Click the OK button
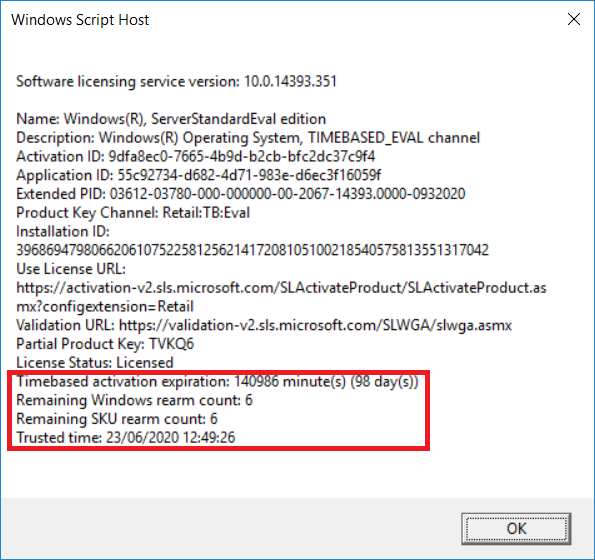The image size is (595, 560). coord(516,529)
